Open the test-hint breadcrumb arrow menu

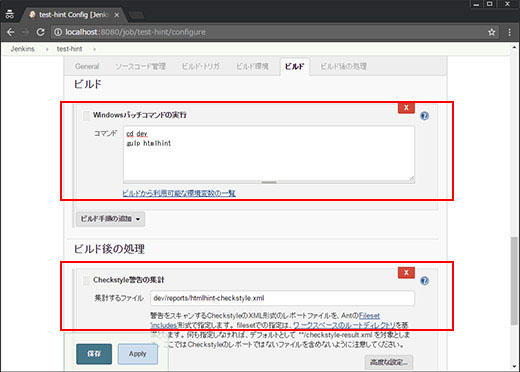point(94,49)
